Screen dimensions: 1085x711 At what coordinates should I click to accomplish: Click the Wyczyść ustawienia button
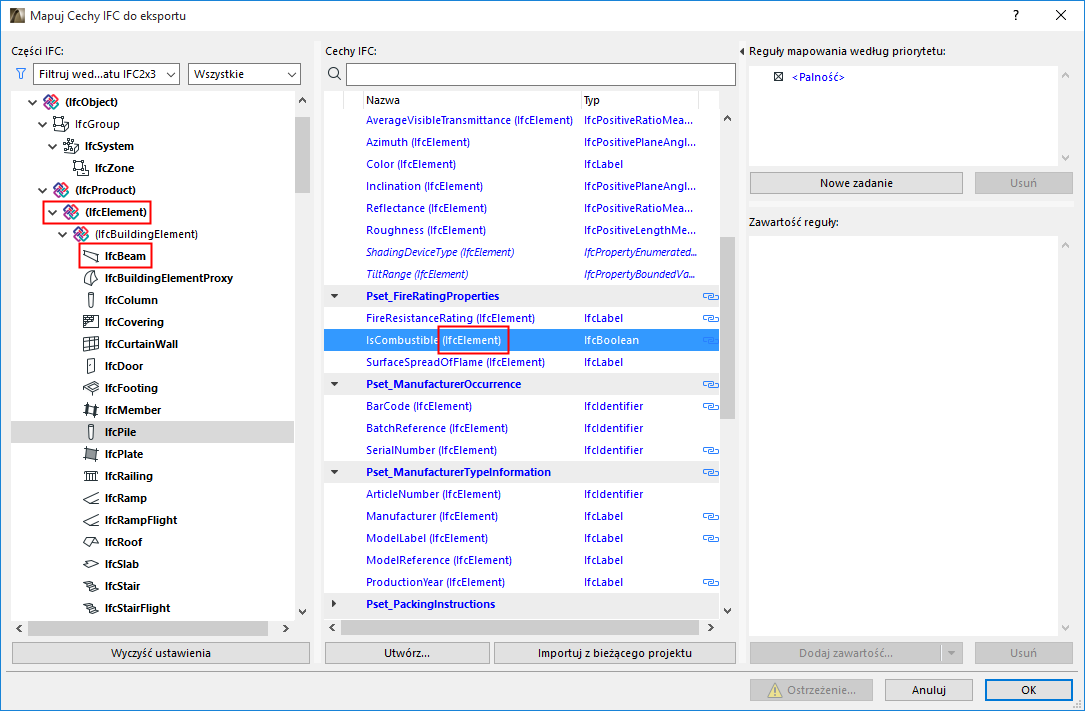(x=161, y=653)
